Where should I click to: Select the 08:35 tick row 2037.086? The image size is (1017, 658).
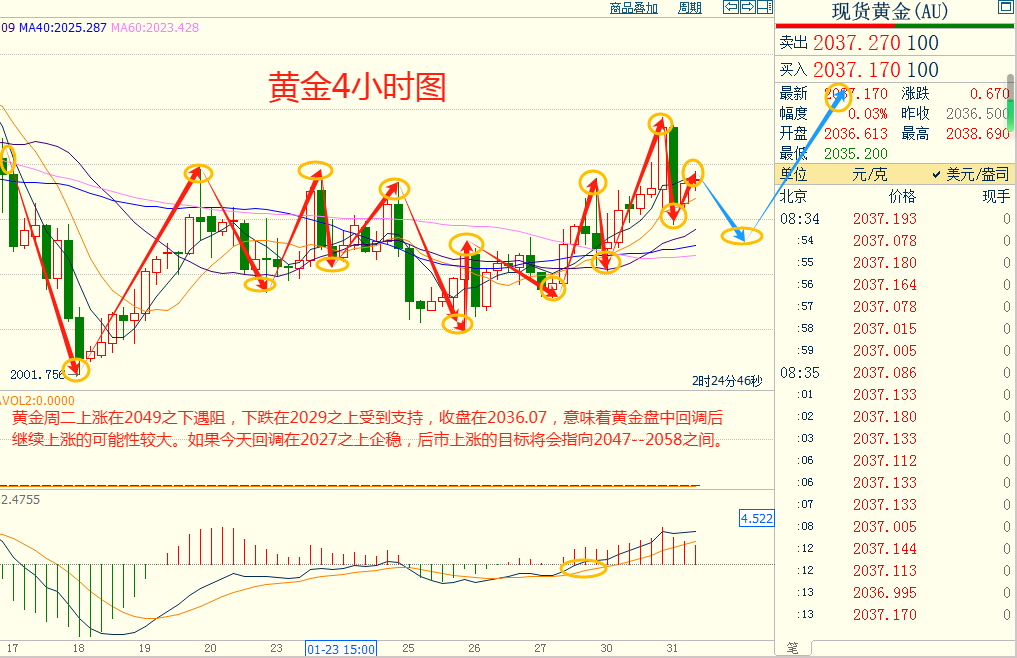(894, 372)
